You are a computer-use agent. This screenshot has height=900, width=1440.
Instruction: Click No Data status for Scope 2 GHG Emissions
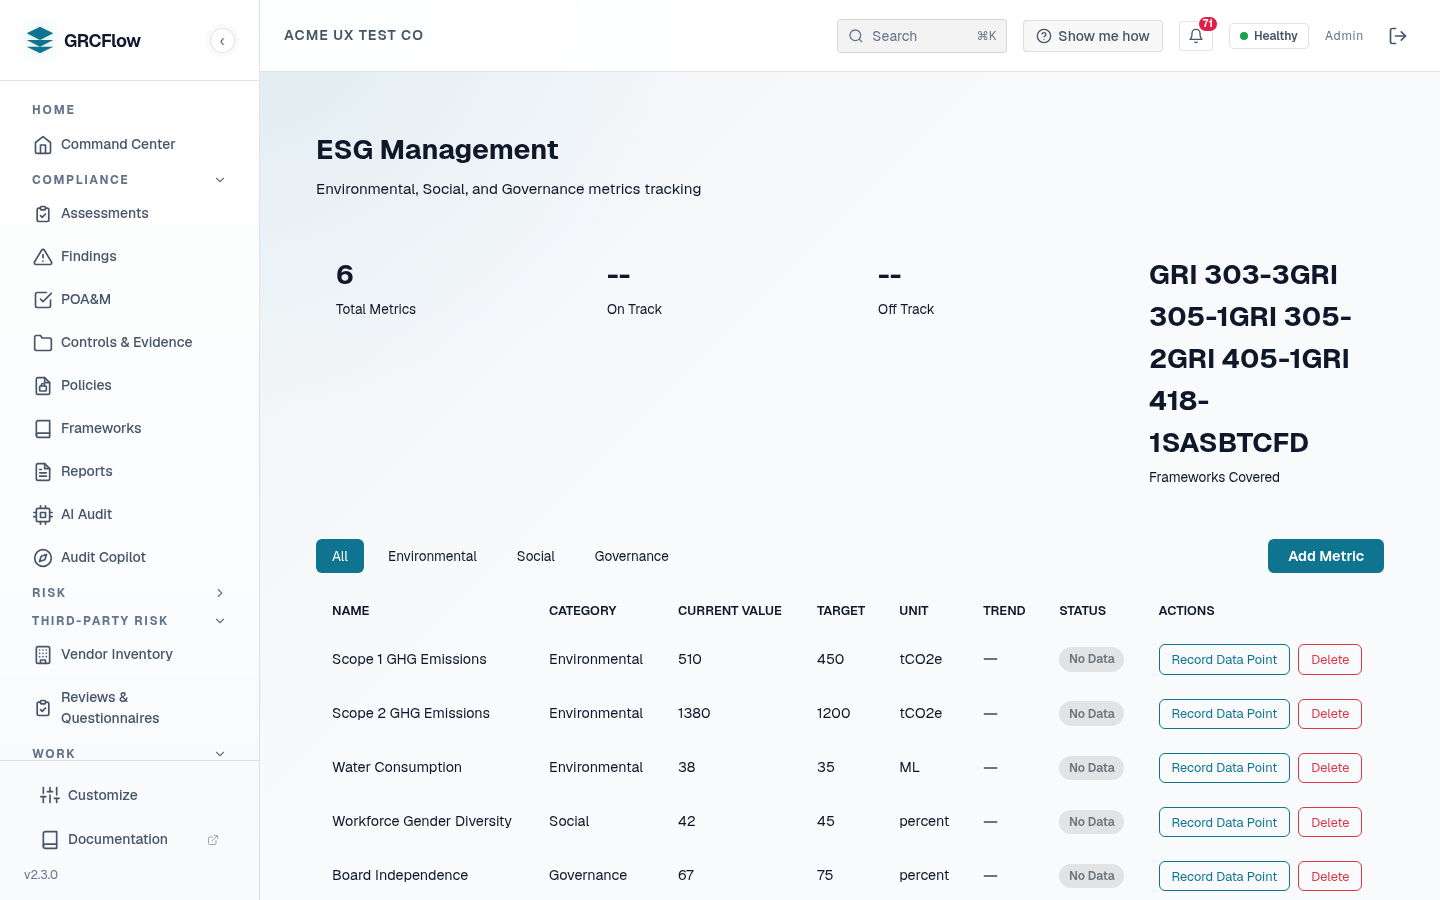tap(1091, 714)
